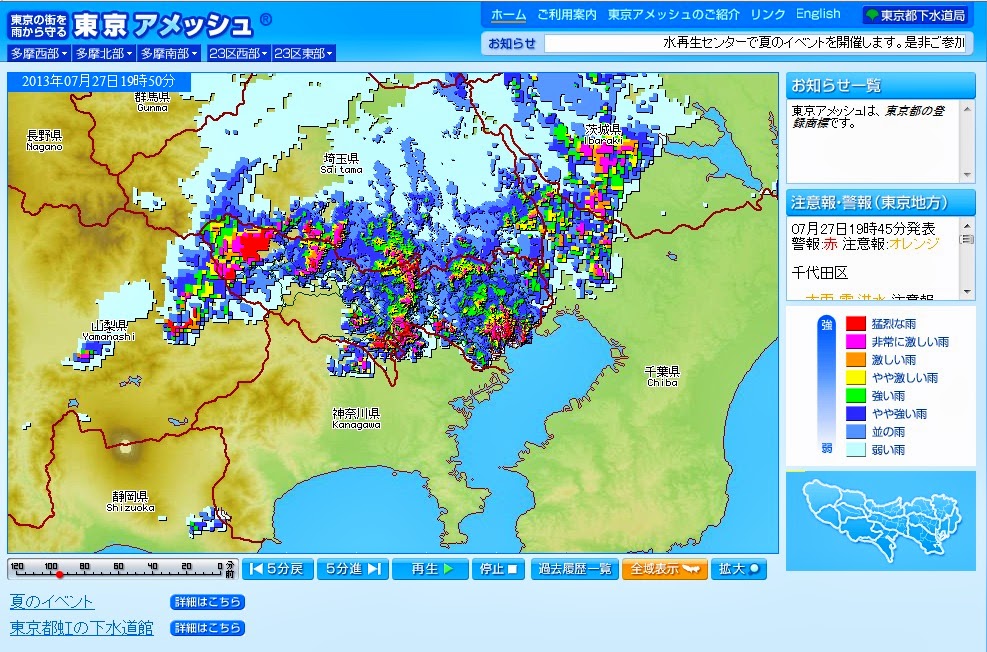
Task: Visit the 東京都下水道局 link
Action: coord(916,15)
